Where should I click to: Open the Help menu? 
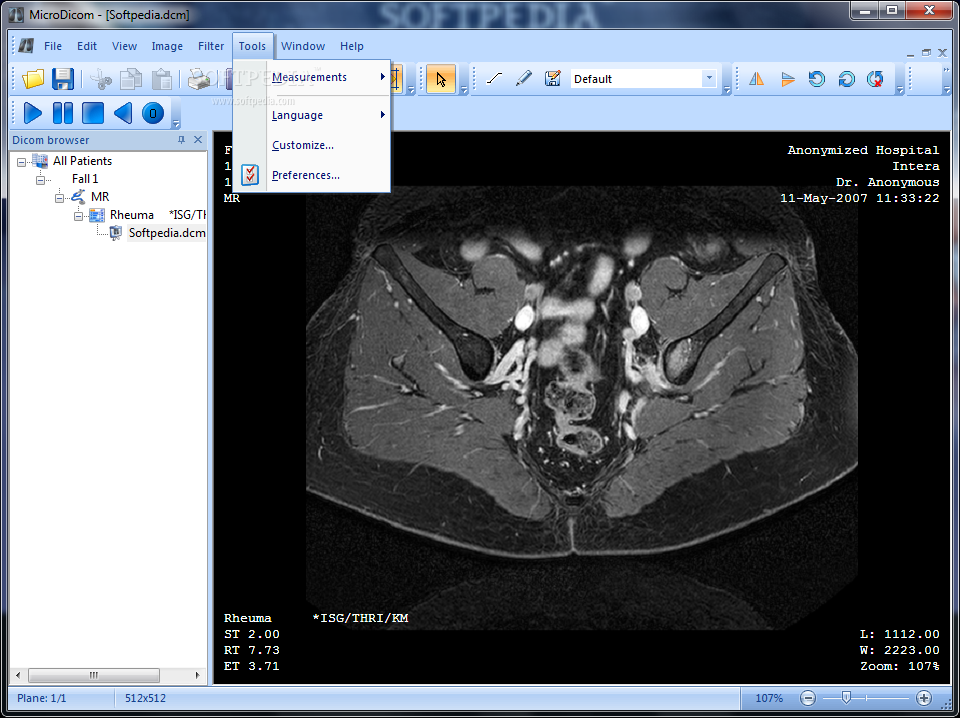click(x=352, y=46)
